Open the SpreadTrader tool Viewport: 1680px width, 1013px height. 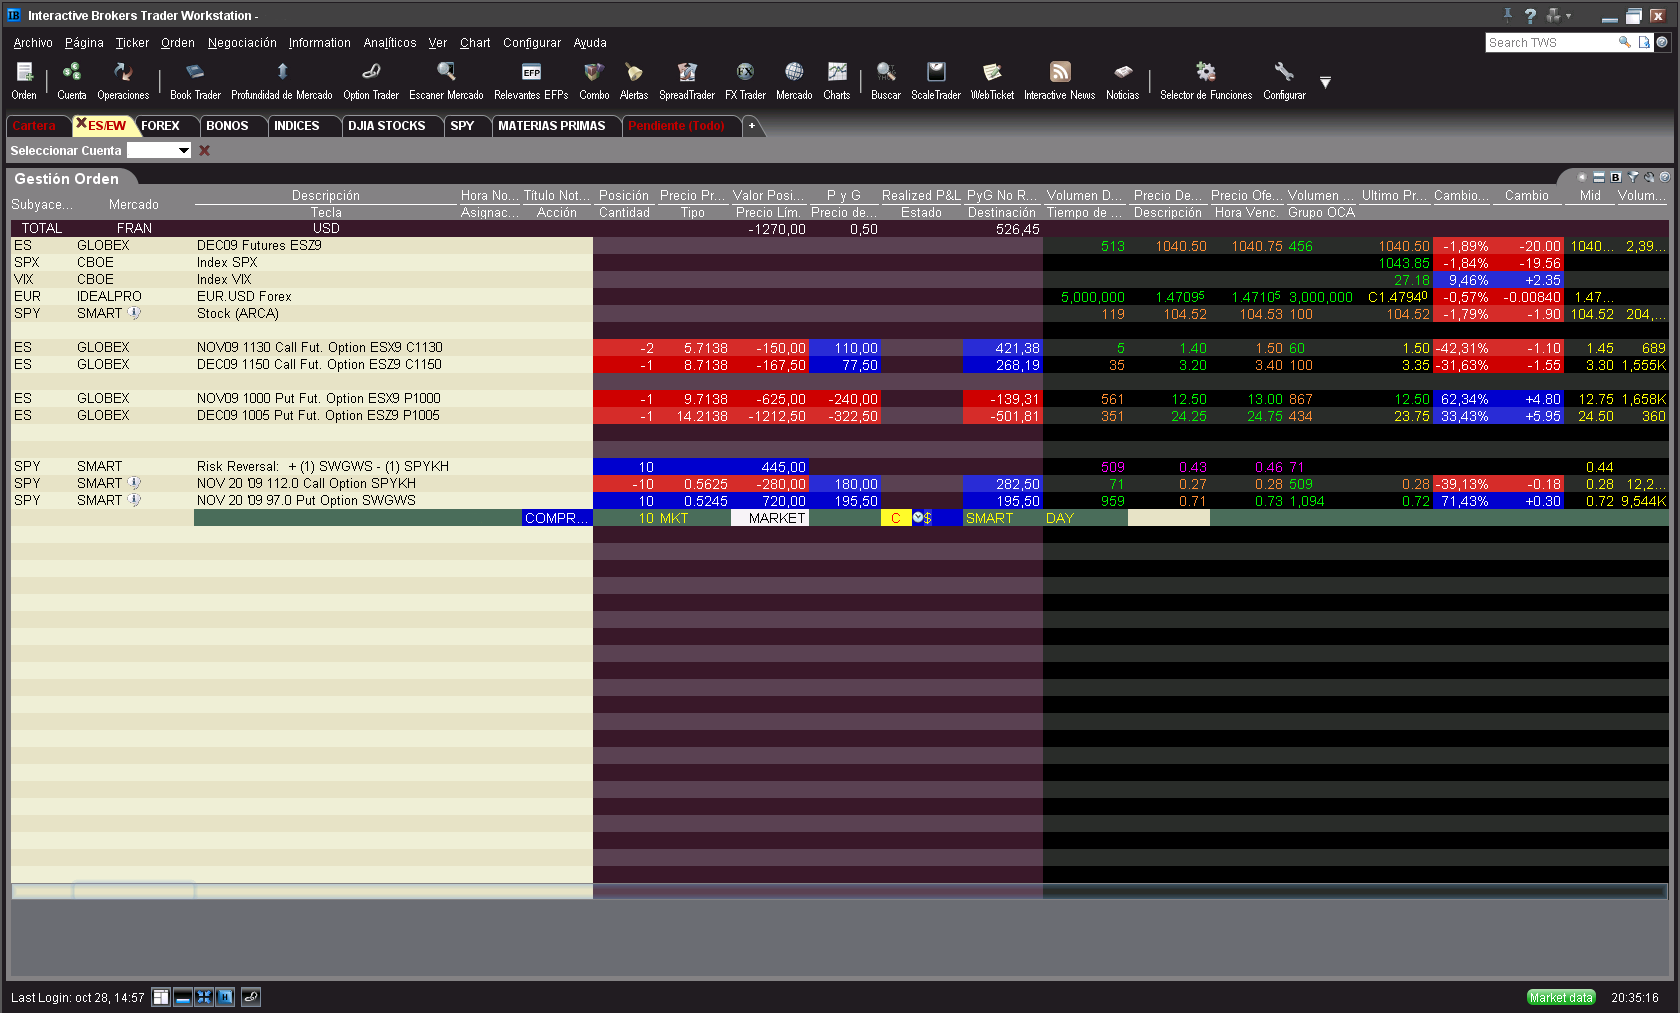[x=686, y=80]
